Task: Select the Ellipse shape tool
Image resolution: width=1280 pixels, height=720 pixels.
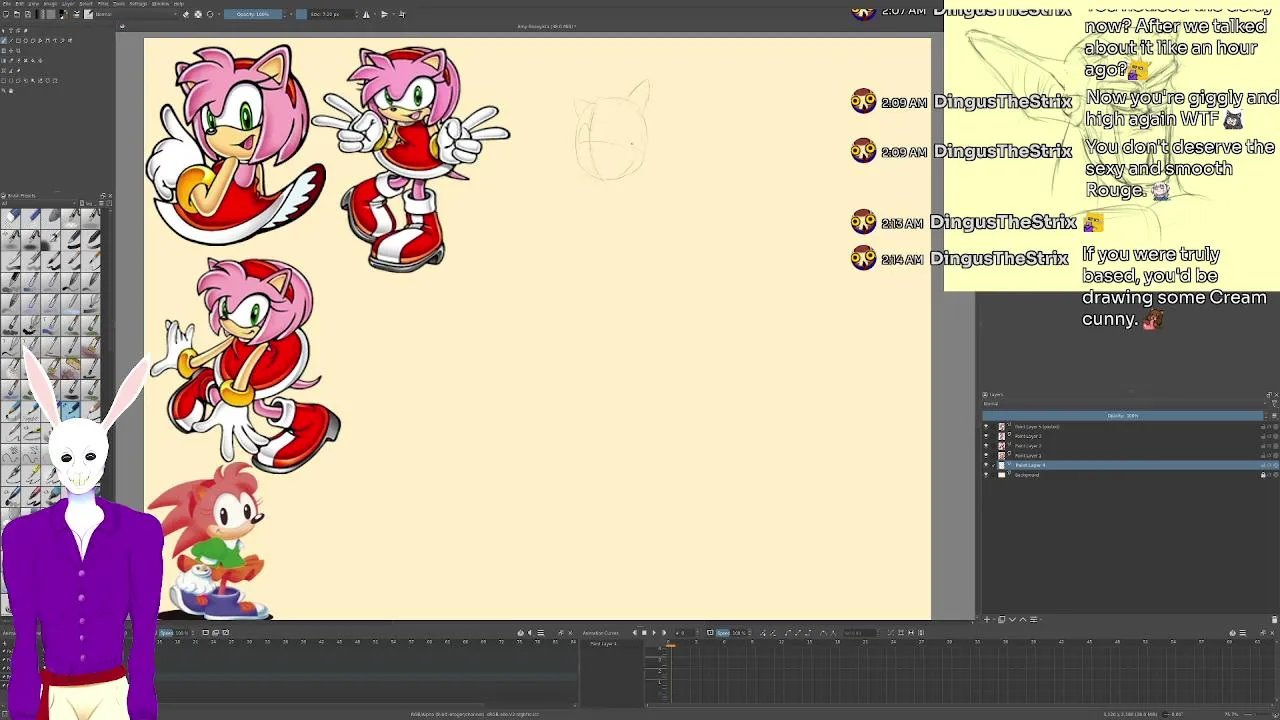Action: (x=25, y=41)
